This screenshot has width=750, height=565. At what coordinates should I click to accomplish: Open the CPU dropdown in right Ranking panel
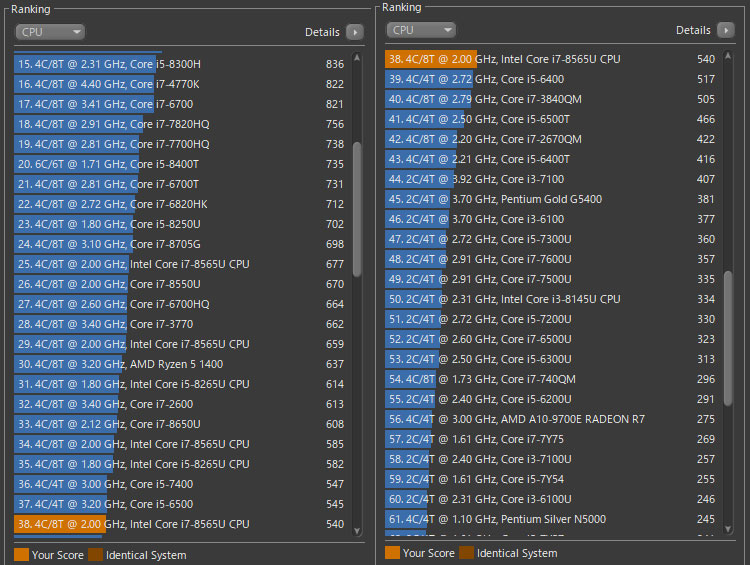coord(421,30)
